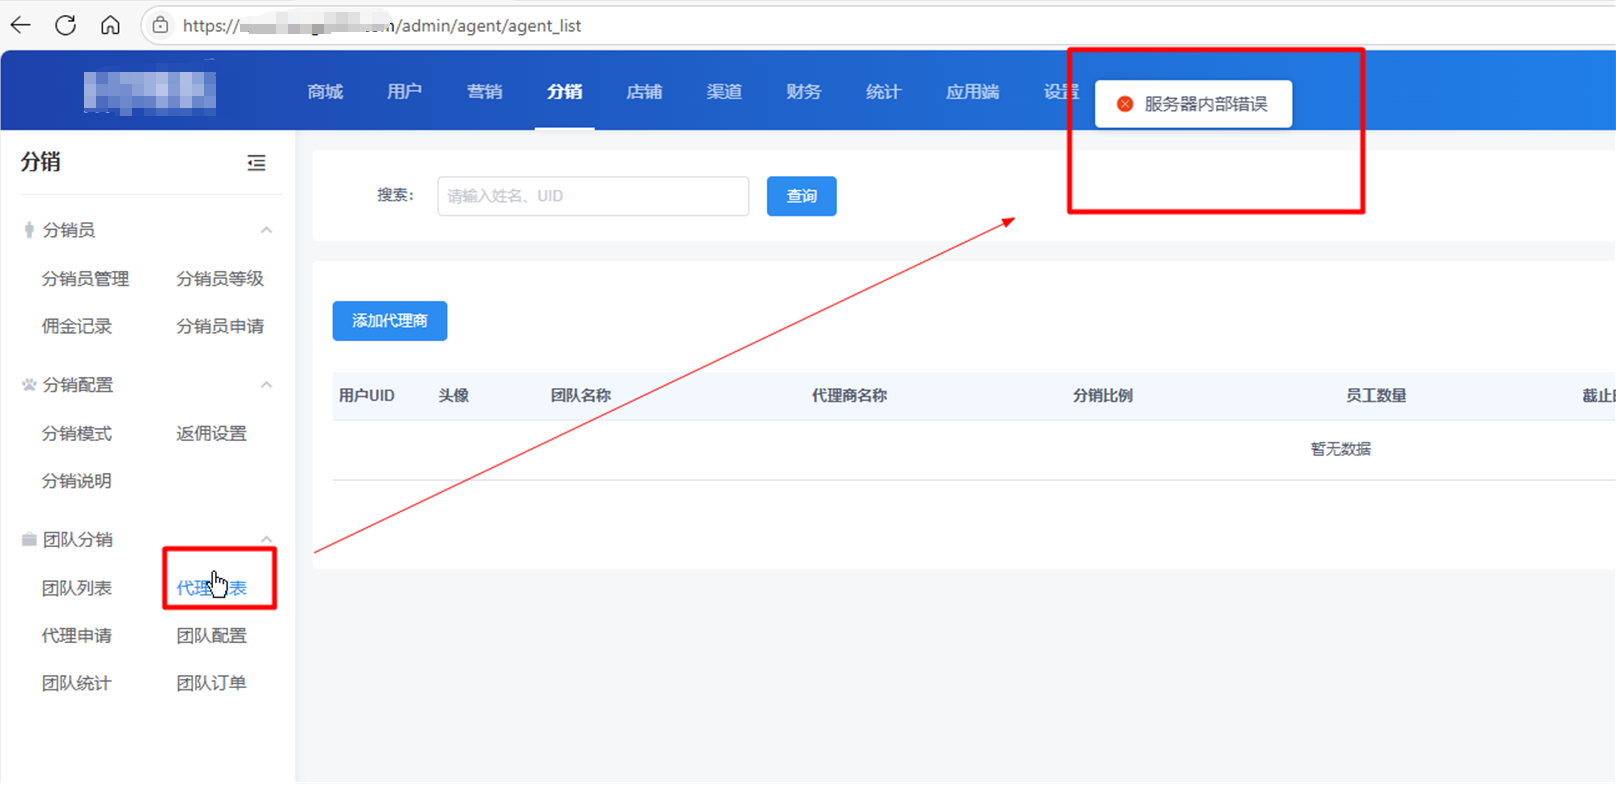This screenshot has width=1616, height=786.
Task: Go back using browser back arrow
Action: pos(20,25)
